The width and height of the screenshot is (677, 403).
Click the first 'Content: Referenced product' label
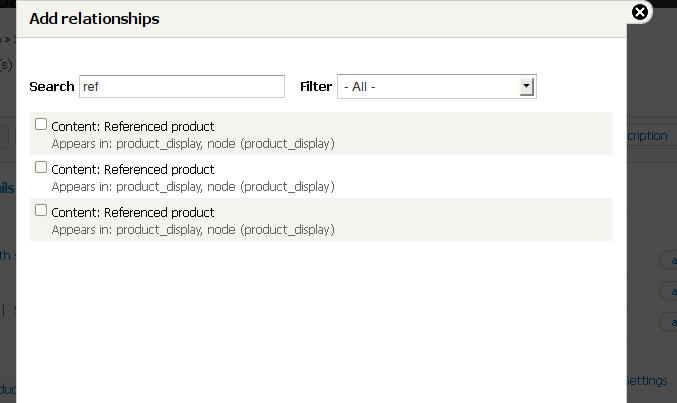point(132,126)
